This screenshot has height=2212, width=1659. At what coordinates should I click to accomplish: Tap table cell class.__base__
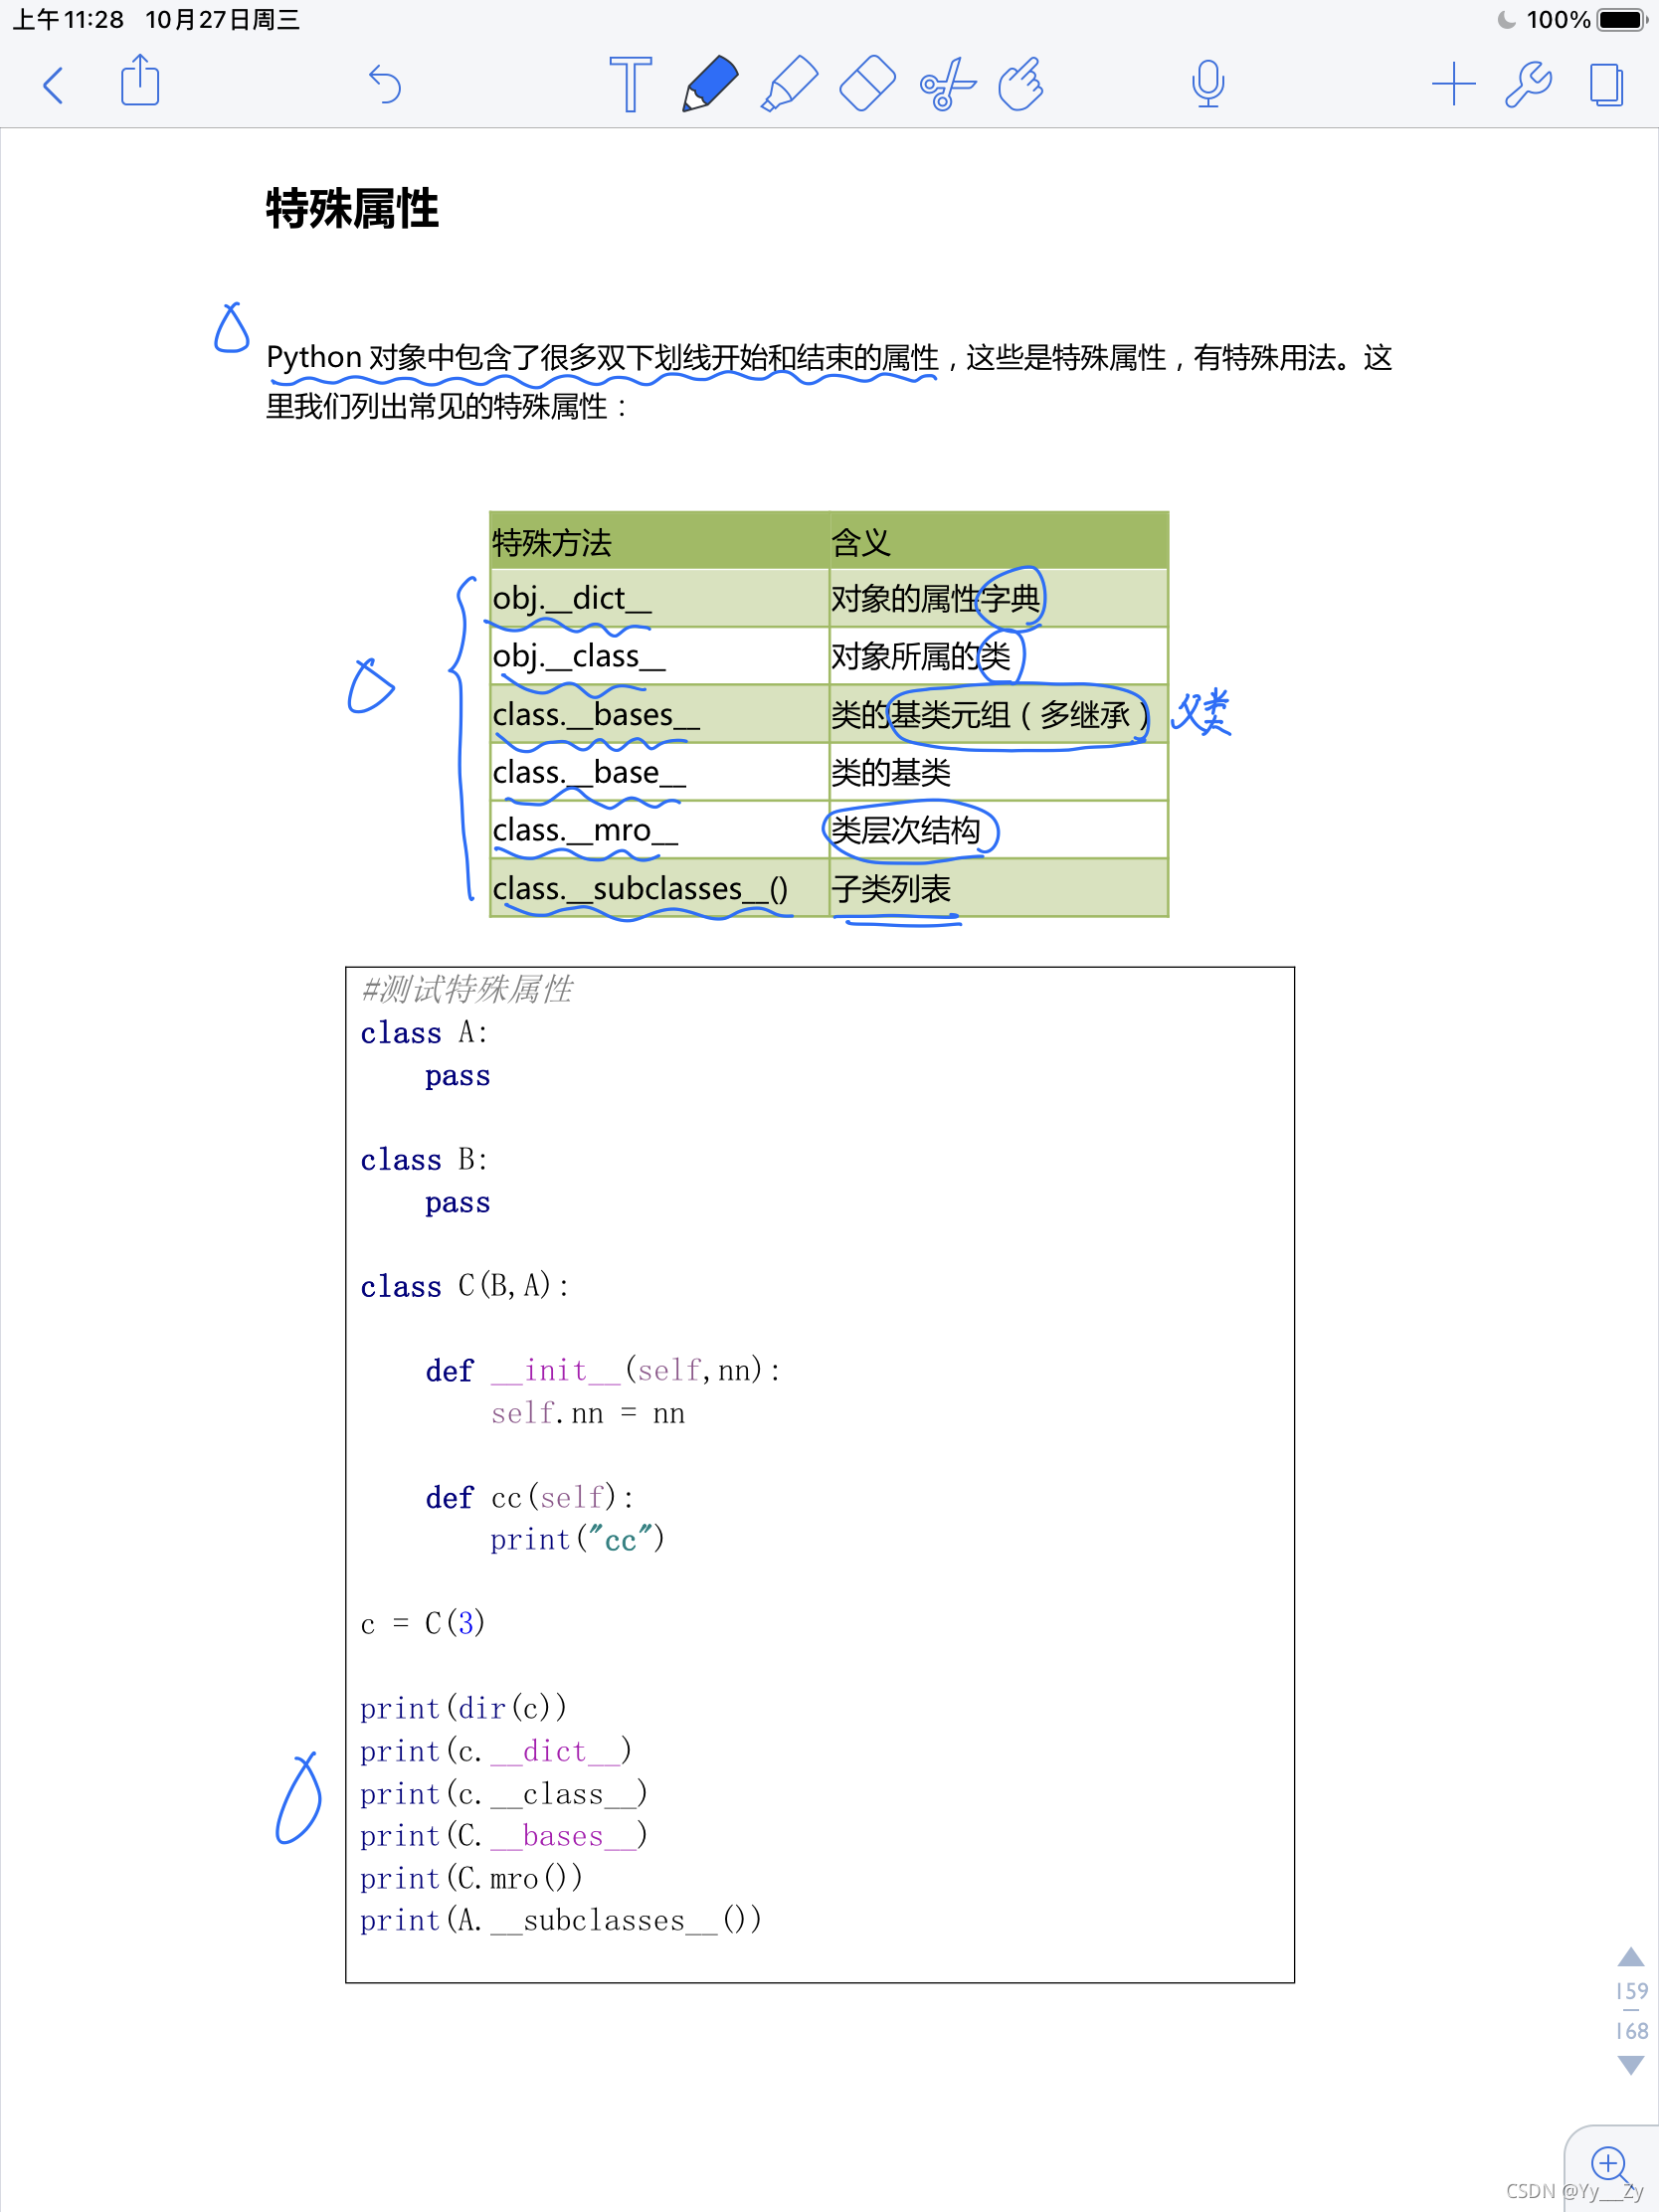click(659, 772)
